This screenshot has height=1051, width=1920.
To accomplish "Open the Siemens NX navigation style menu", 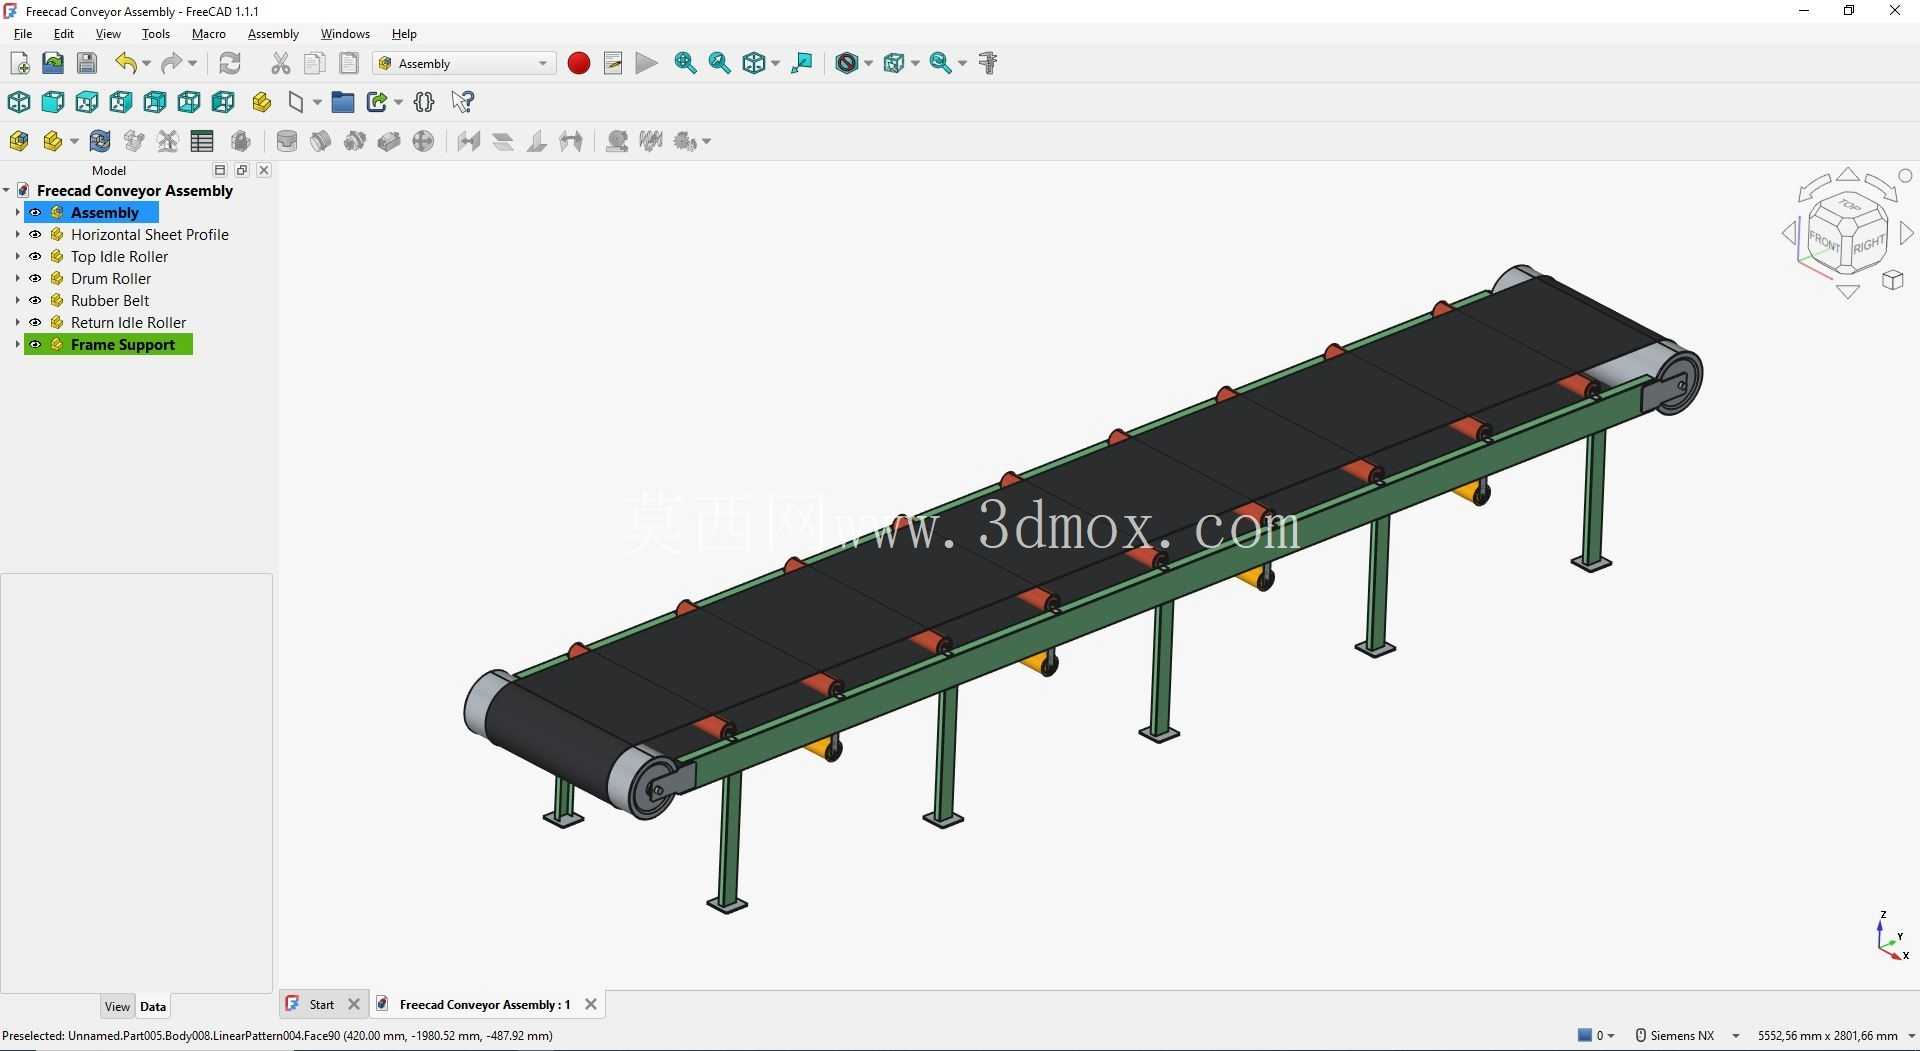I will (1688, 1035).
